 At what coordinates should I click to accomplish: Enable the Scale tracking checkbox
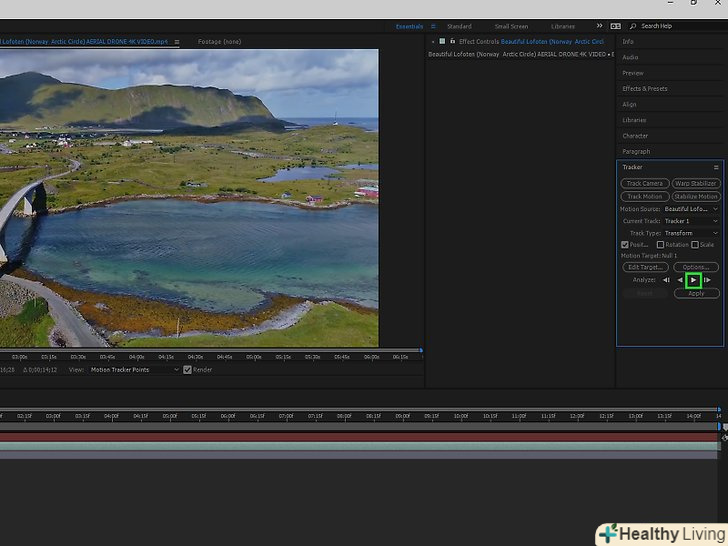point(695,245)
